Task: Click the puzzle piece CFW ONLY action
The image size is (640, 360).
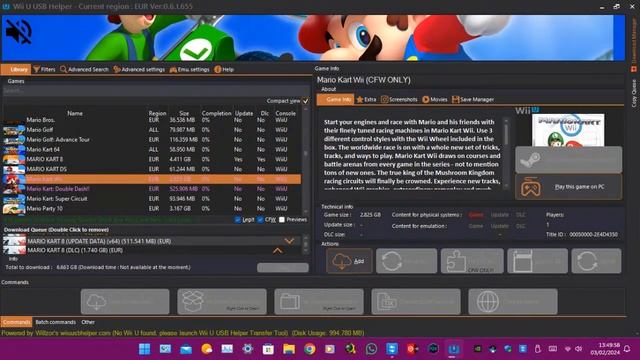Action: 472,261
